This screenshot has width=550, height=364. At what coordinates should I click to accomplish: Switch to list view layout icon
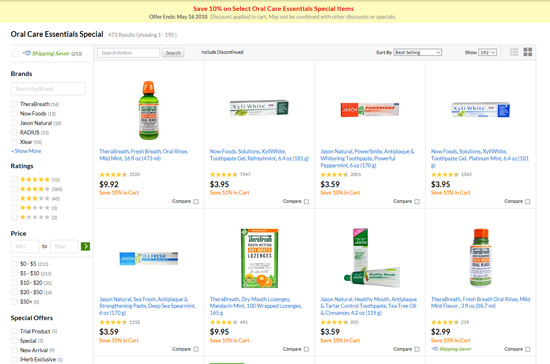tap(514, 52)
